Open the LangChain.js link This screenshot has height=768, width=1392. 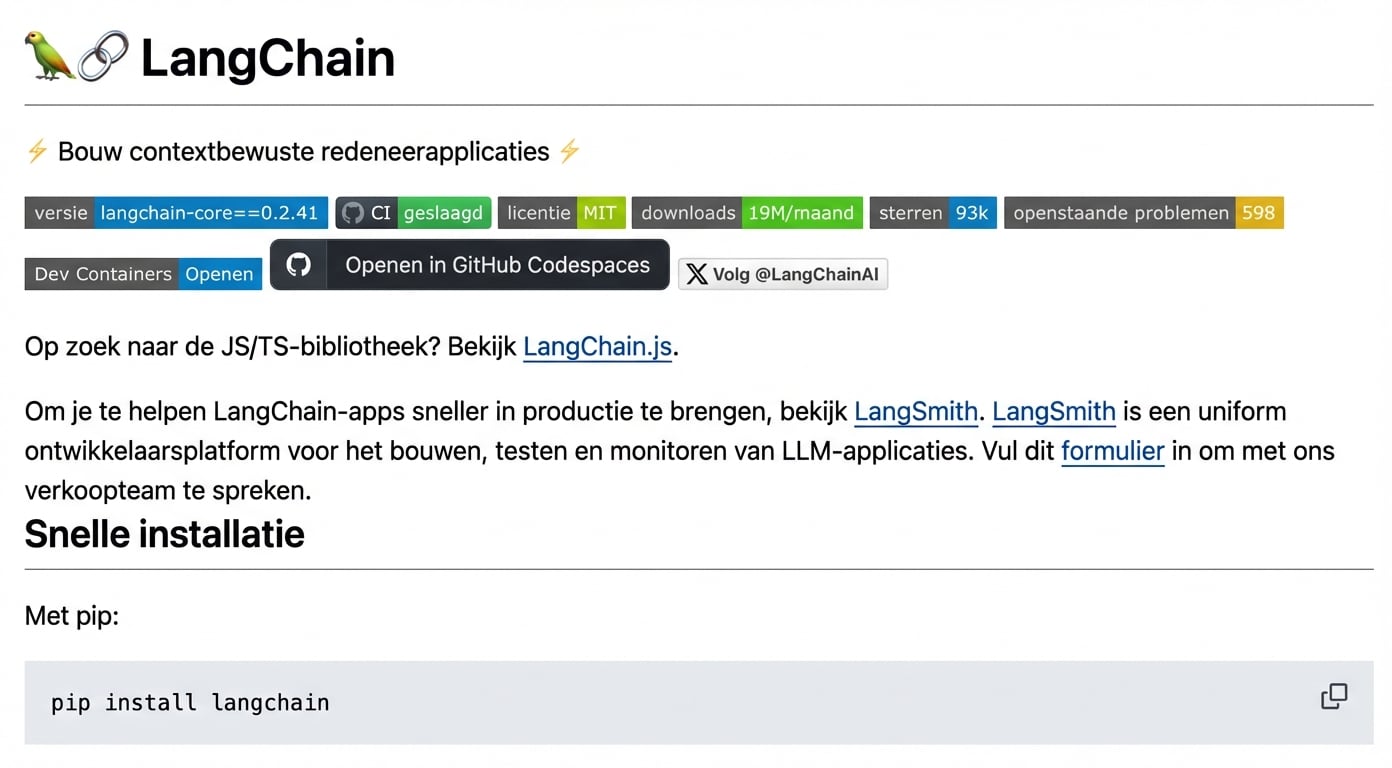[x=596, y=346]
